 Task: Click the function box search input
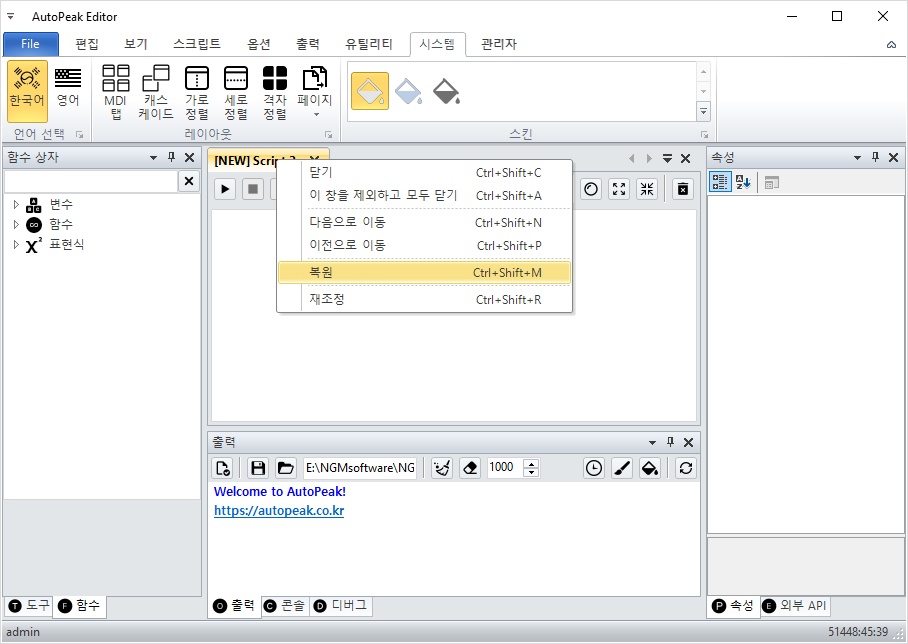click(x=91, y=181)
